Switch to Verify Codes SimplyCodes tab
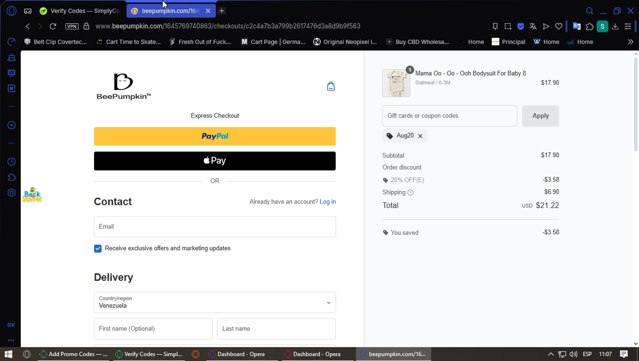639x361 pixels. 80,11
